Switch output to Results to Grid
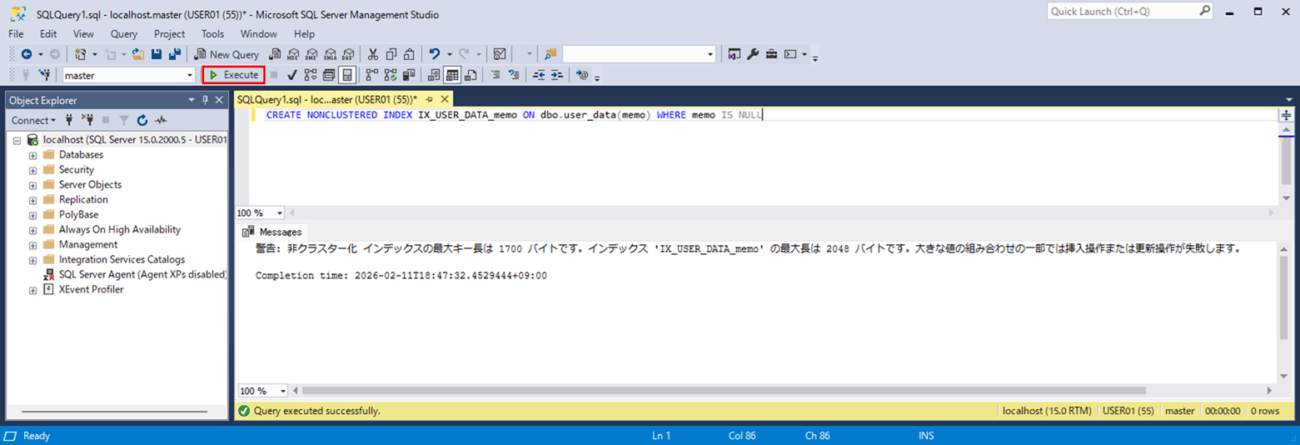The image size is (1300, 445). (x=452, y=75)
